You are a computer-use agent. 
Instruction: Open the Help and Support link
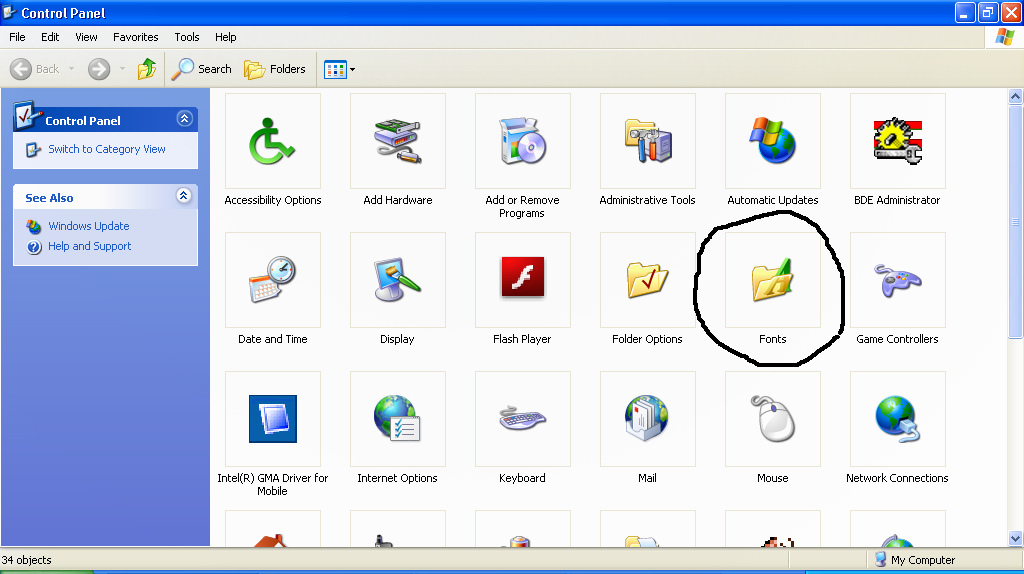[x=89, y=246]
